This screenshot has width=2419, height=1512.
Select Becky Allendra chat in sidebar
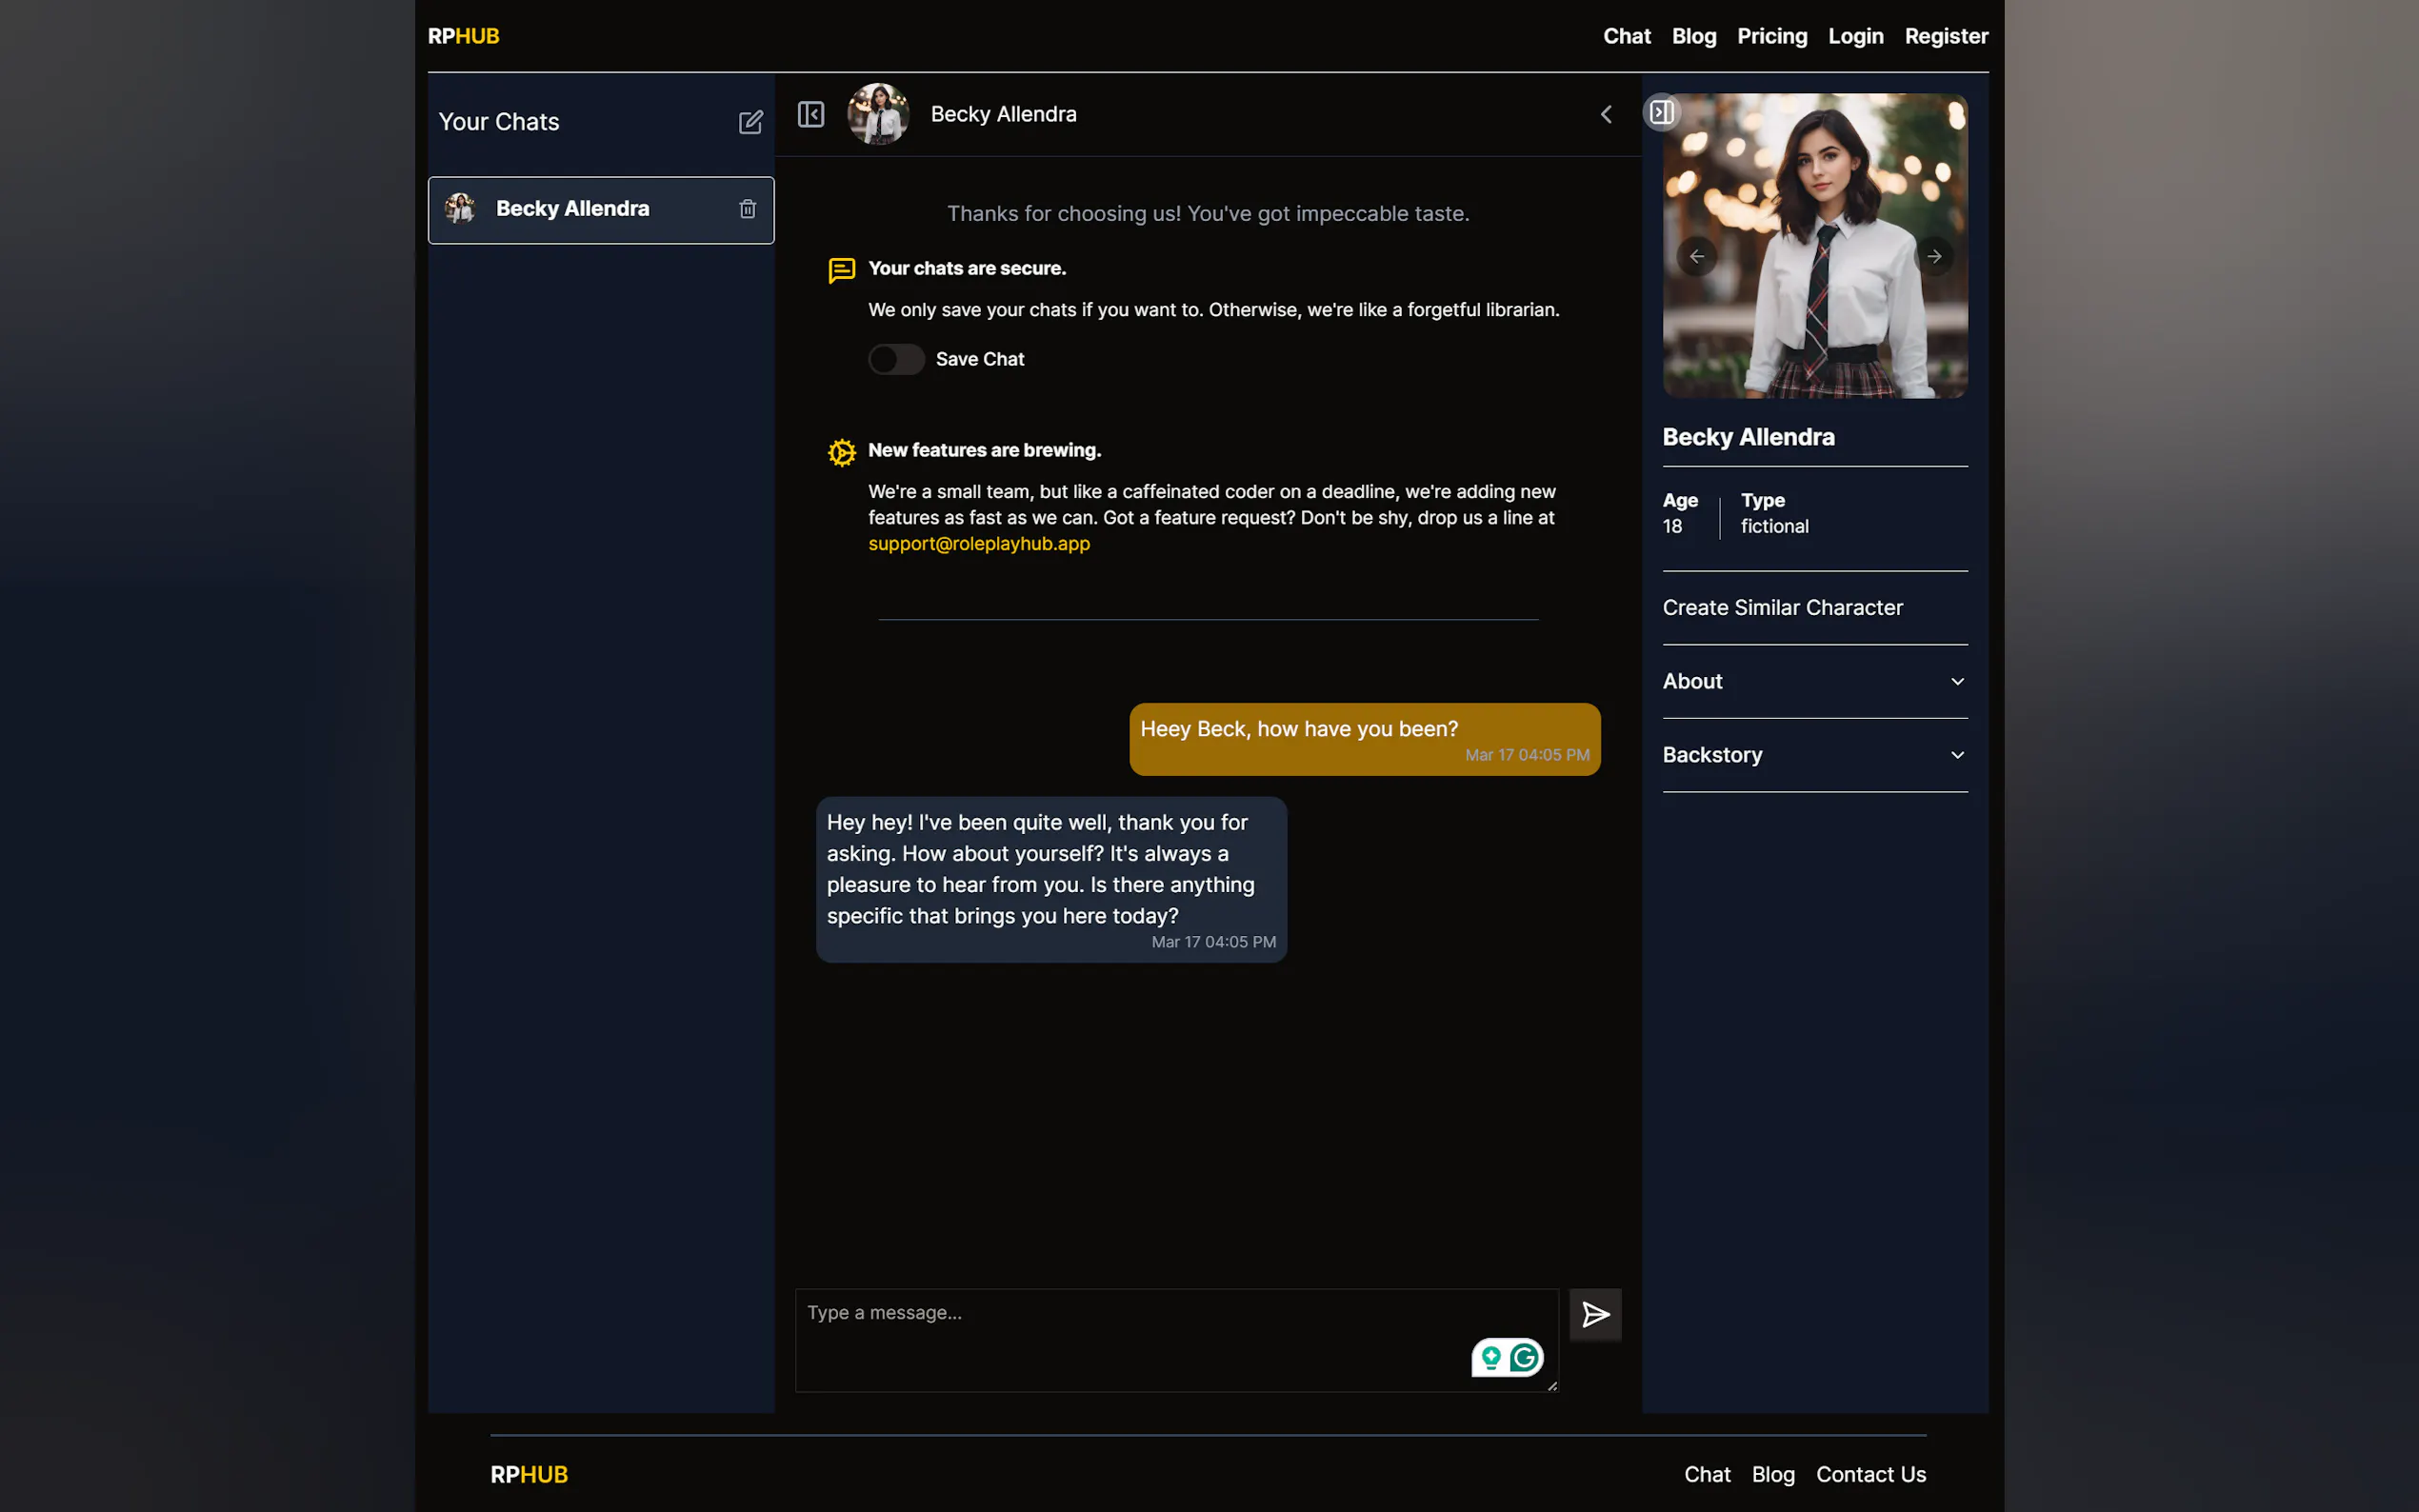click(x=573, y=209)
